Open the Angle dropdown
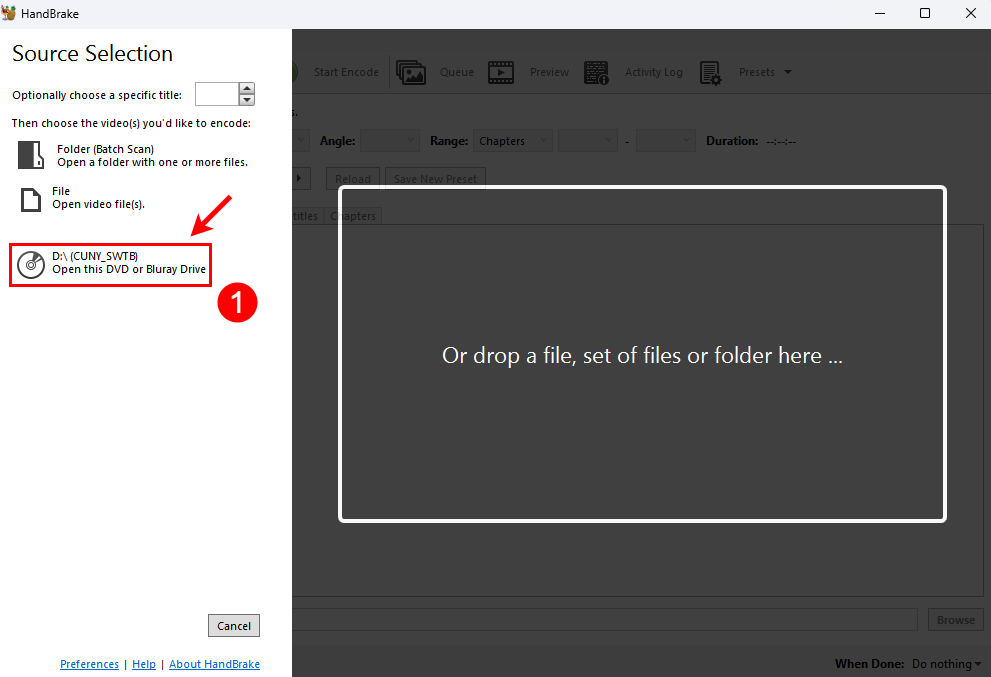991x677 pixels. click(390, 140)
